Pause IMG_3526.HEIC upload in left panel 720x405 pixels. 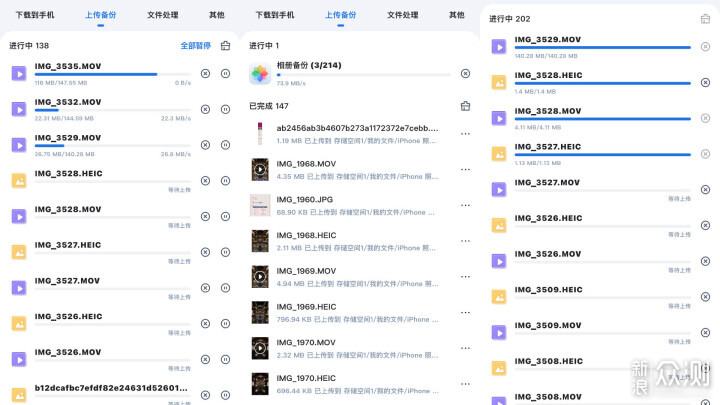(x=225, y=324)
